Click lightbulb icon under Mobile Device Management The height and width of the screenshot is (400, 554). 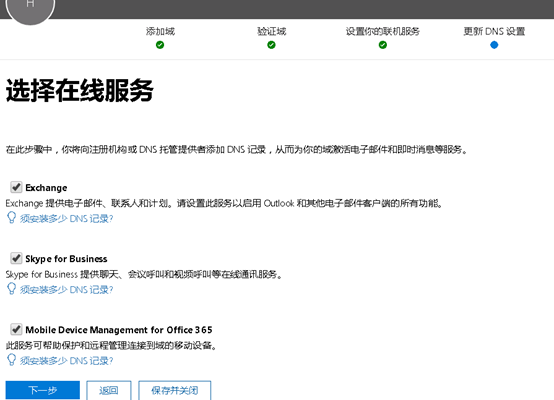coord(11,360)
